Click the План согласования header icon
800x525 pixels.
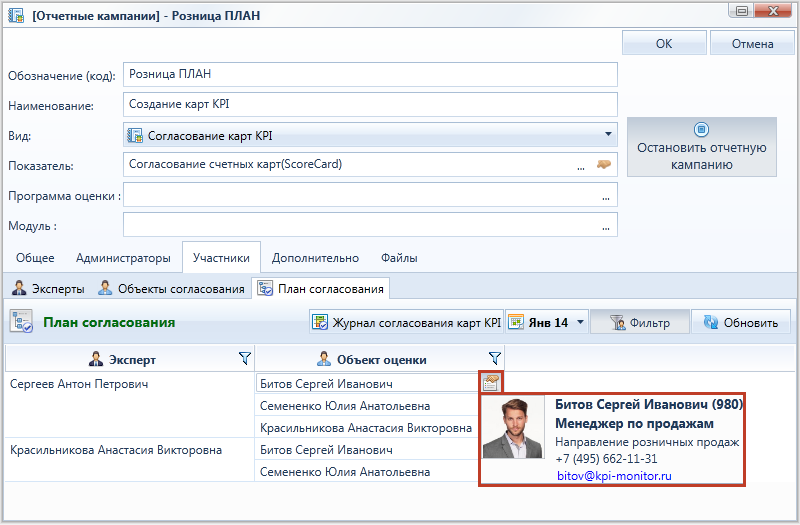[x=21, y=321]
